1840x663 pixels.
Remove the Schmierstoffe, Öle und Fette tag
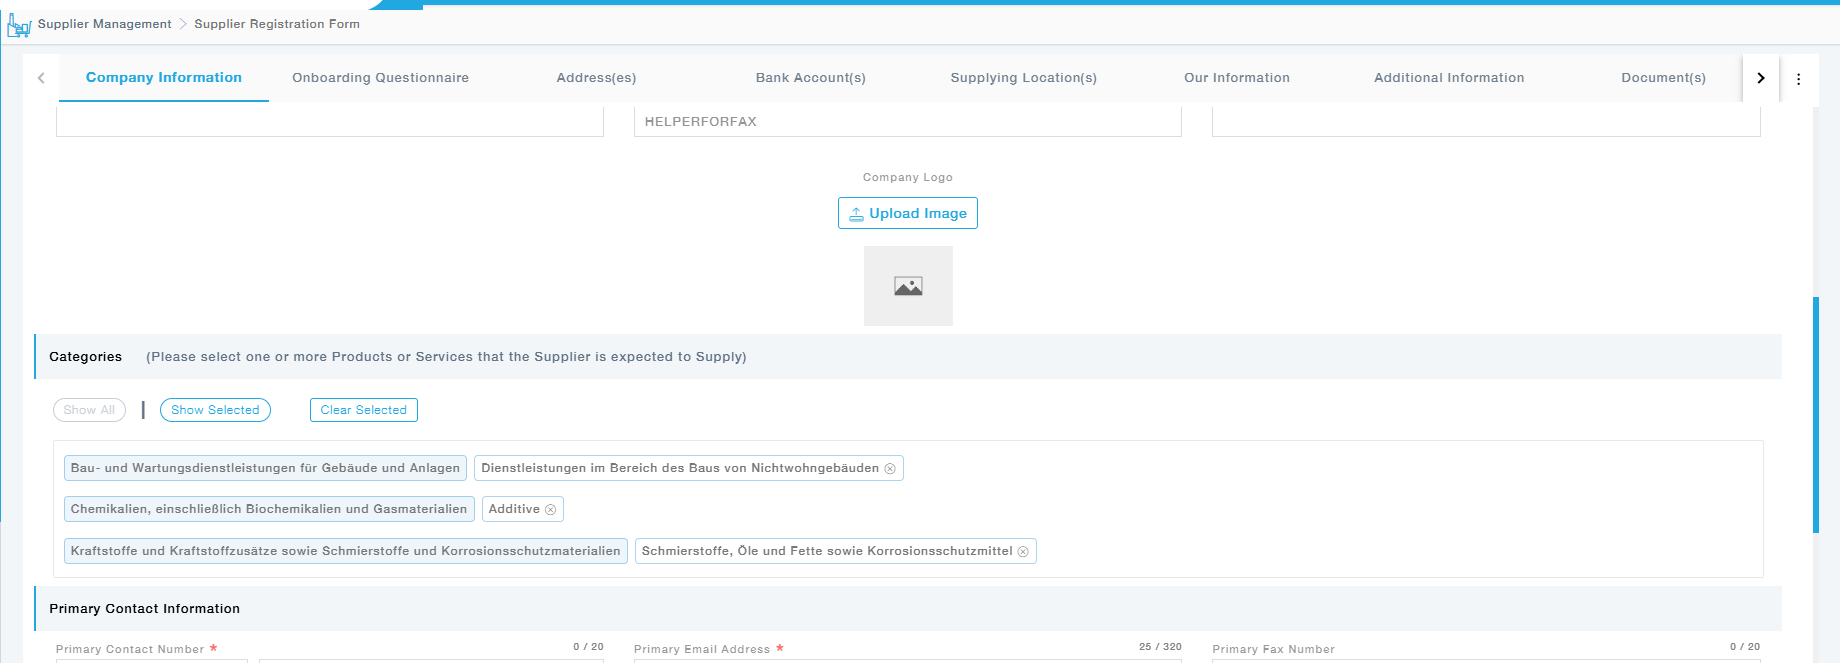pos(1023,552)
